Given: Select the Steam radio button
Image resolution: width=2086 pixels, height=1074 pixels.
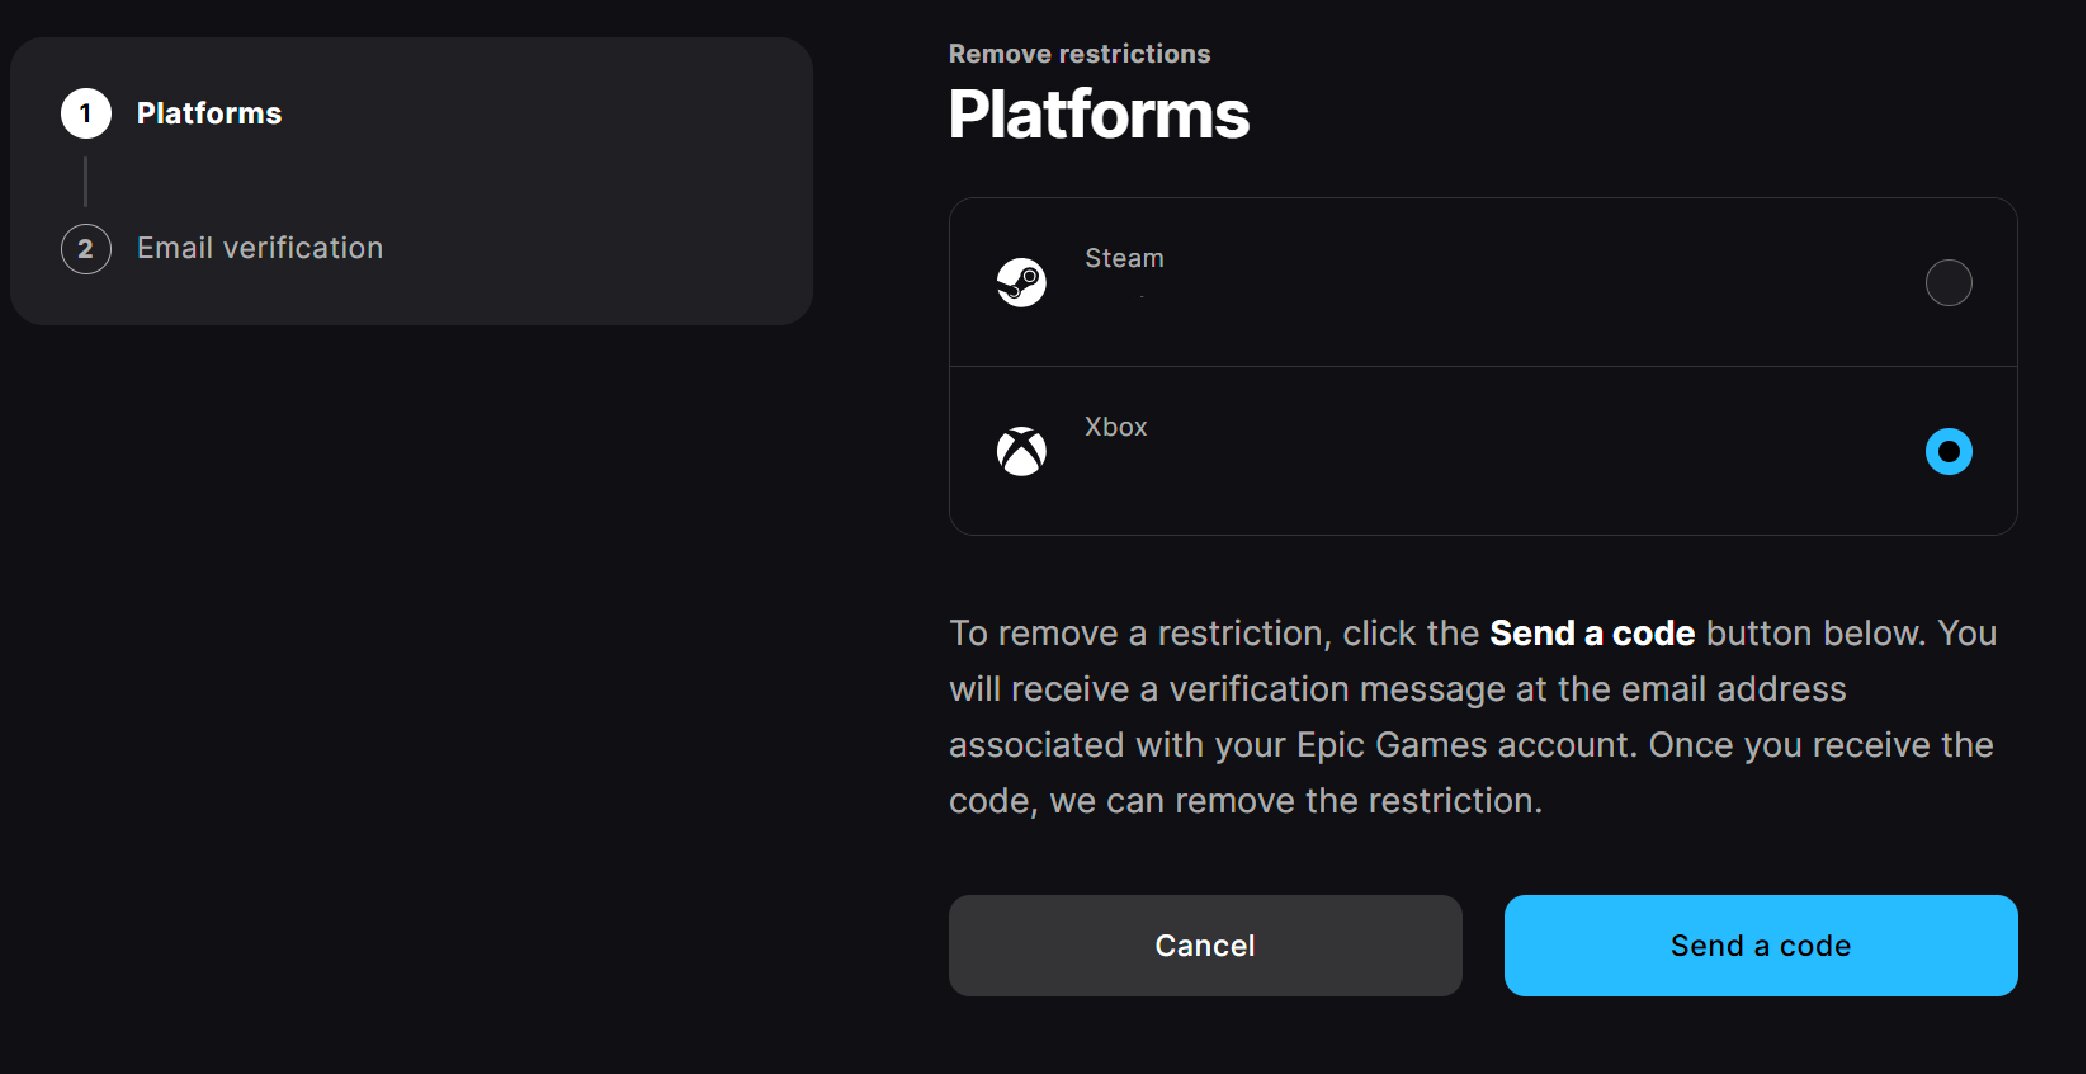Looking at the screenshot, I should [1947, 283].
